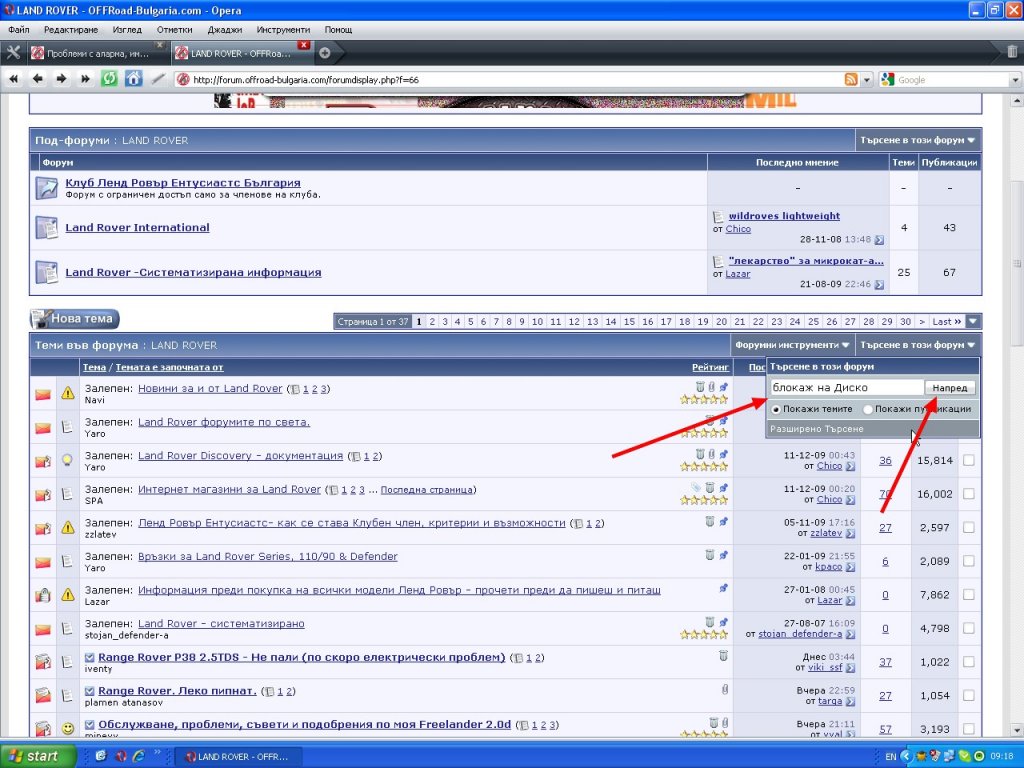This screenshot has height=768, width=1024.
Task: Click the new tab plus icon
Action: [325, 52]
